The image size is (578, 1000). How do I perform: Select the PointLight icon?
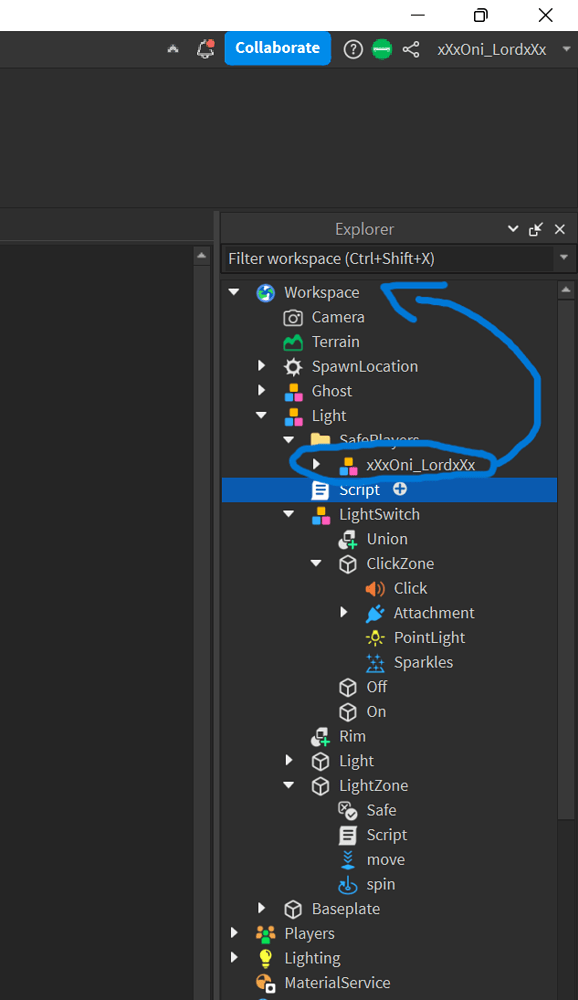point(375,638)
